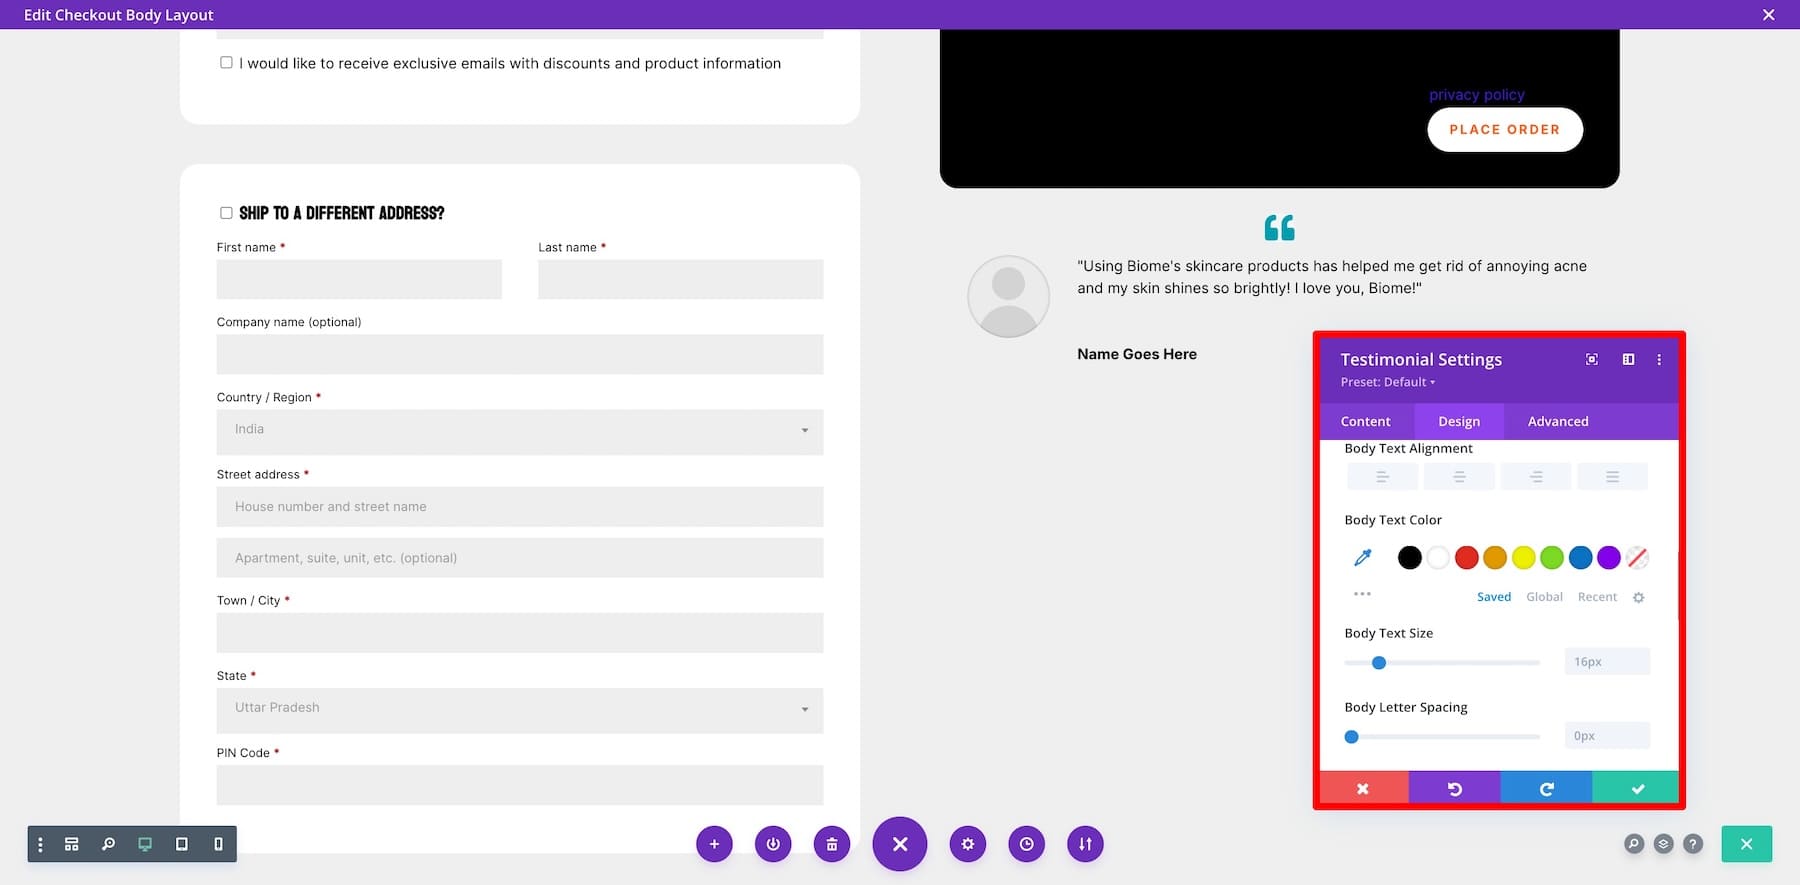The image size is (1800, 885).
Task: Switch to wireframe view
Action: tap(72, 844)
